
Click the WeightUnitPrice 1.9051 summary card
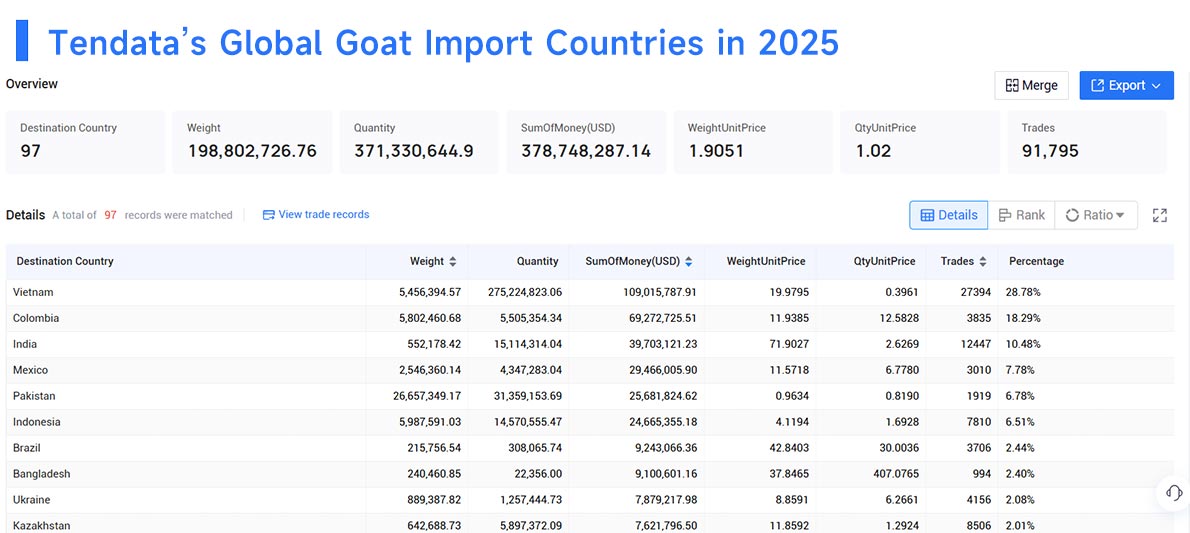(753, 142)
